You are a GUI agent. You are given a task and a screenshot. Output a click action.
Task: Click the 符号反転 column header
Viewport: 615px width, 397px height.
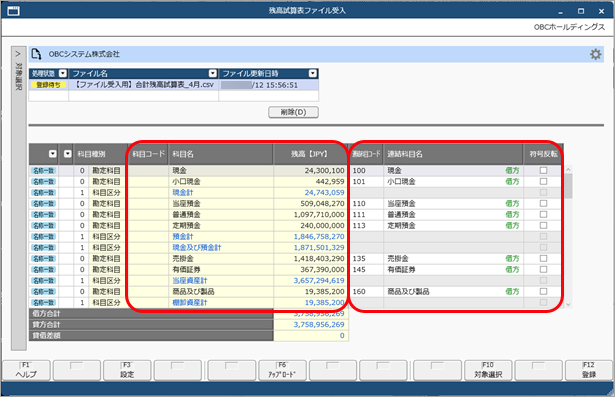coord(543,154)
